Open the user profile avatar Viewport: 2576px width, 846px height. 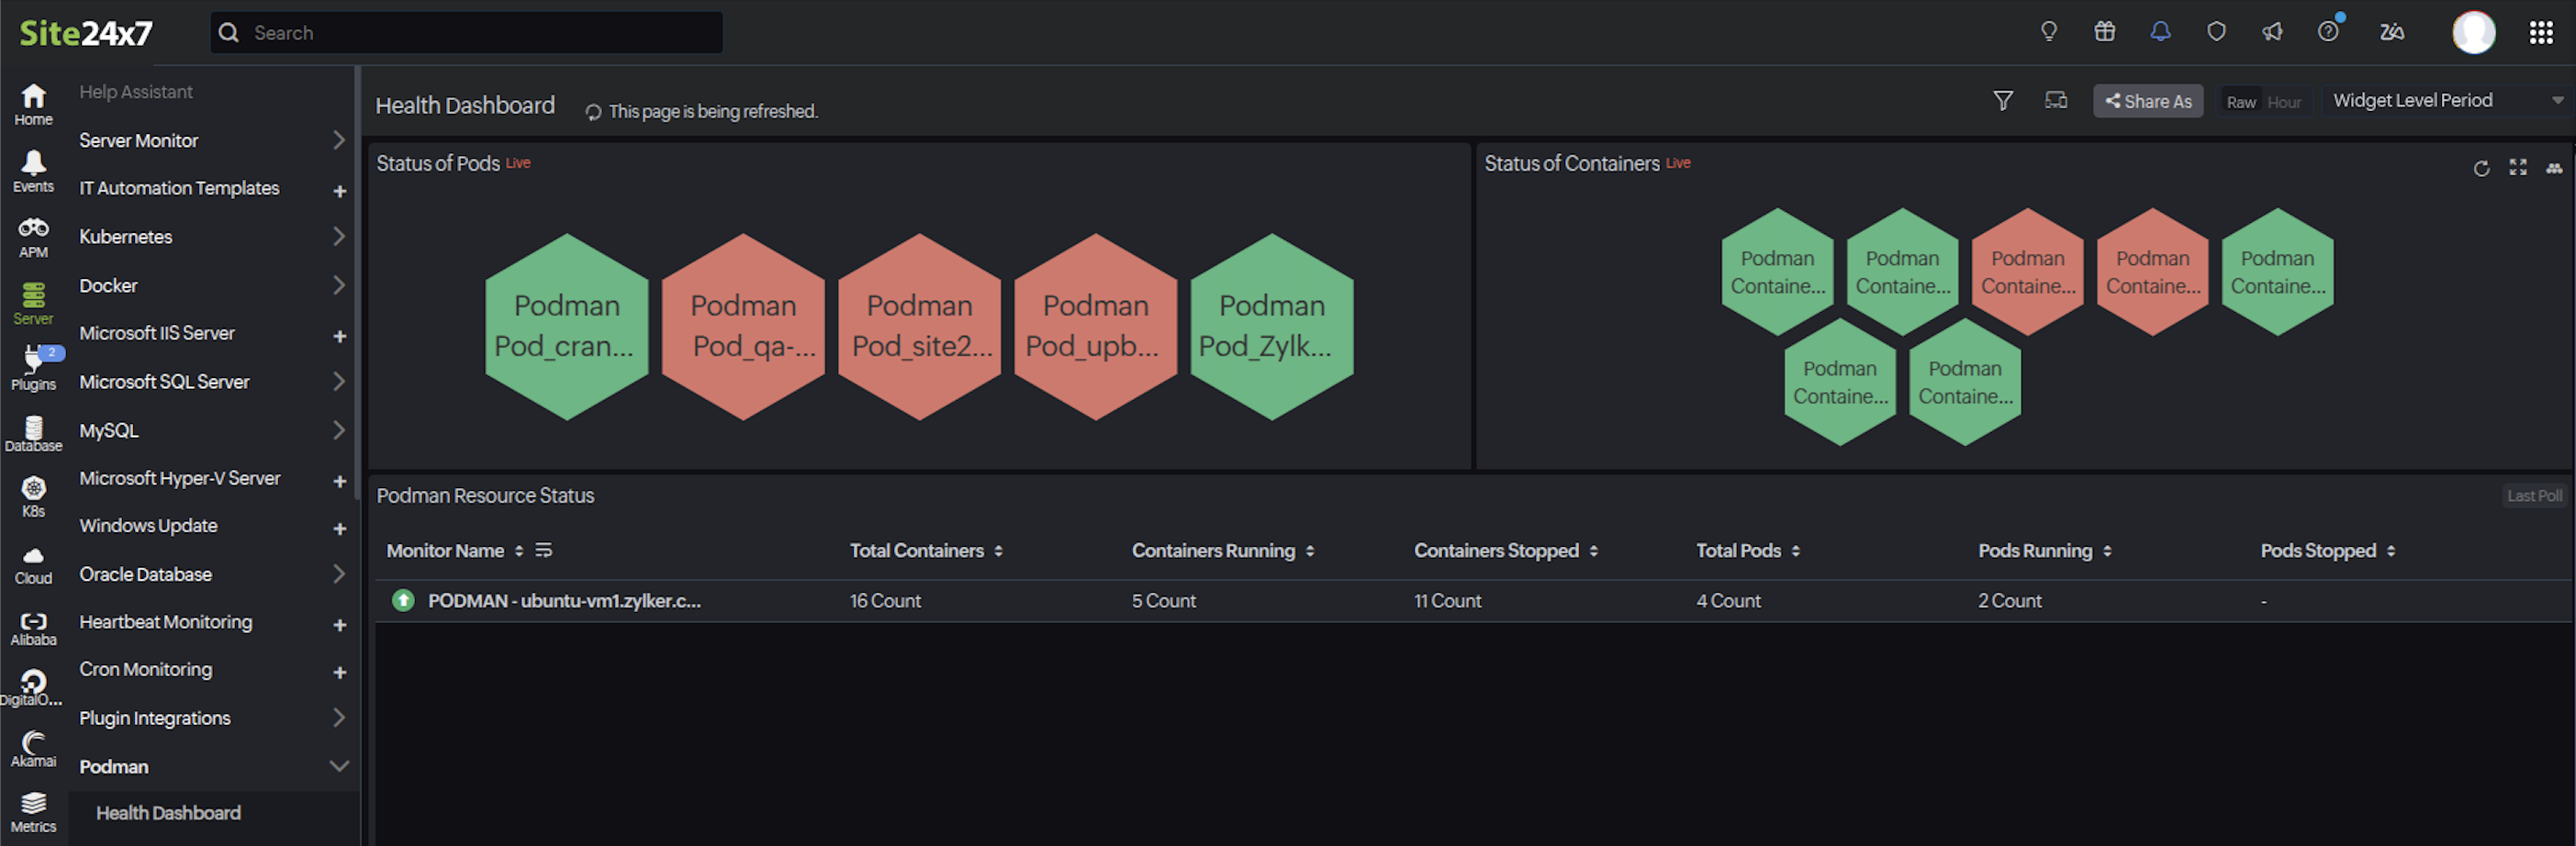point(2474,33)
